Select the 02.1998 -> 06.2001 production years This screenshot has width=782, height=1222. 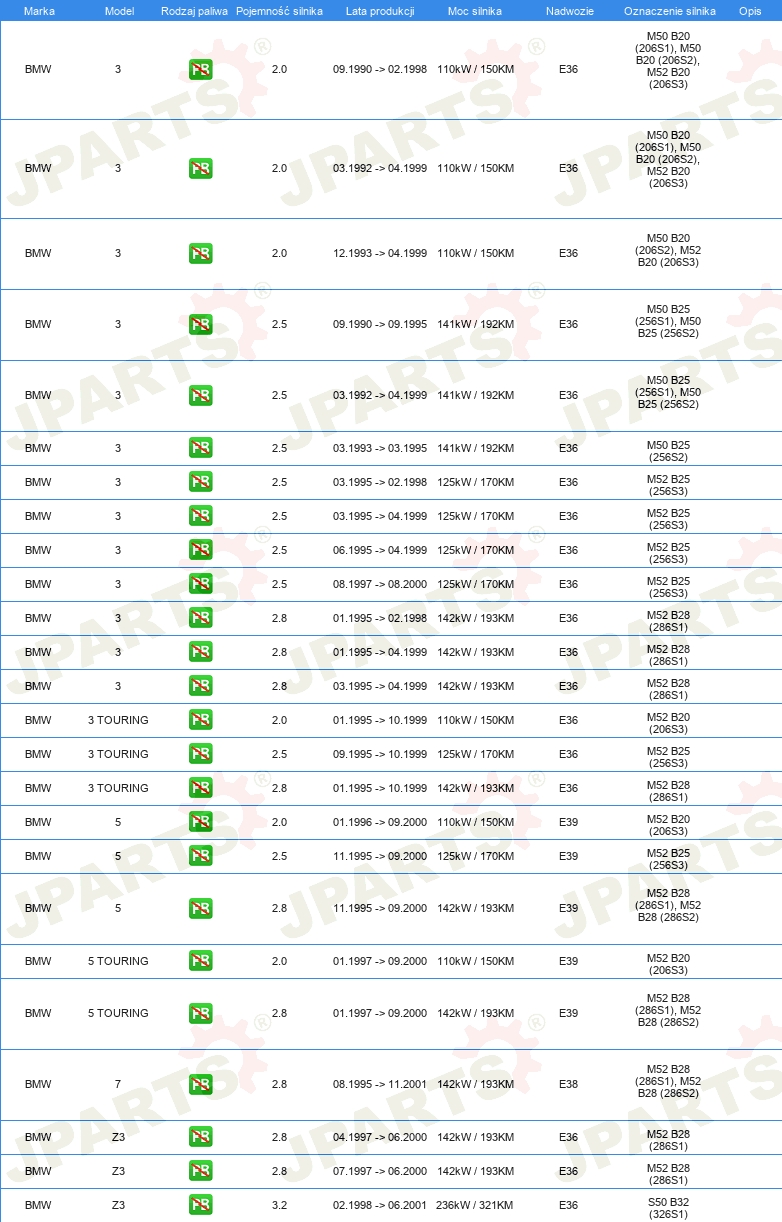coord(380,1205)
